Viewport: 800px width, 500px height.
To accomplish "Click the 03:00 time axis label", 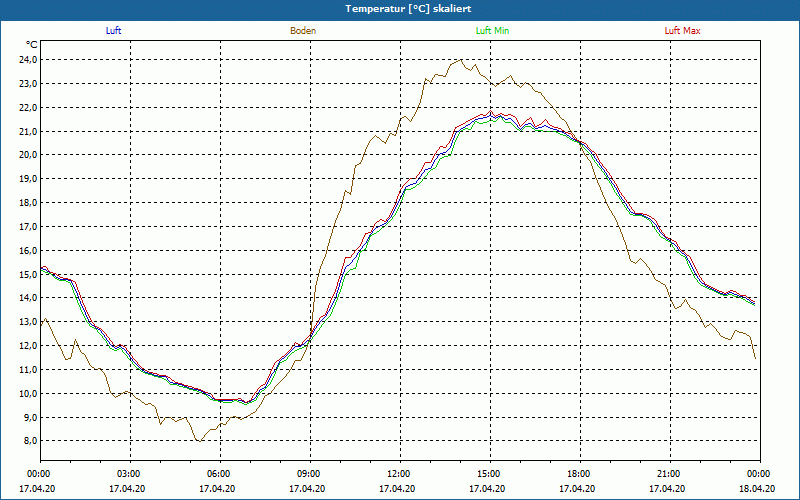I will click(x=127, y=474).
